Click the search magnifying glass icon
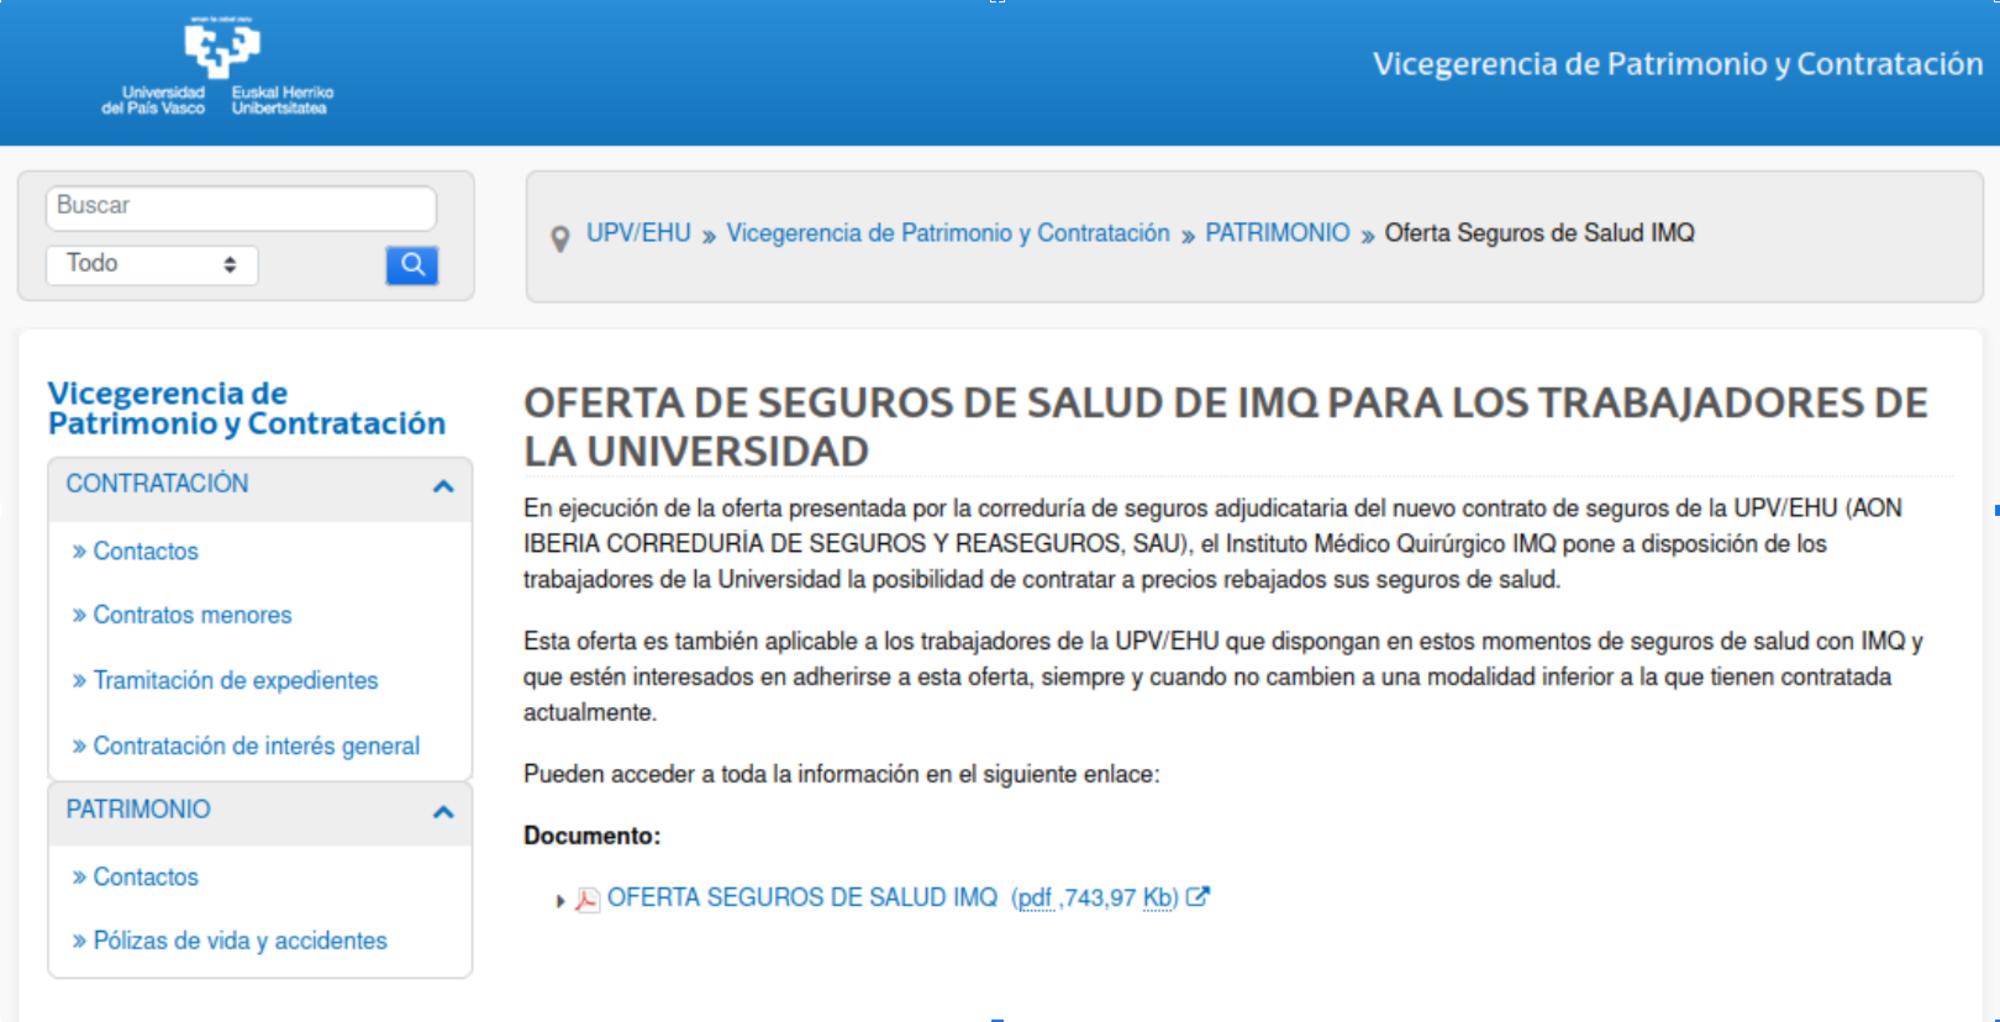This screenshot has width=2000, height=1022. [x=411, y=264]
